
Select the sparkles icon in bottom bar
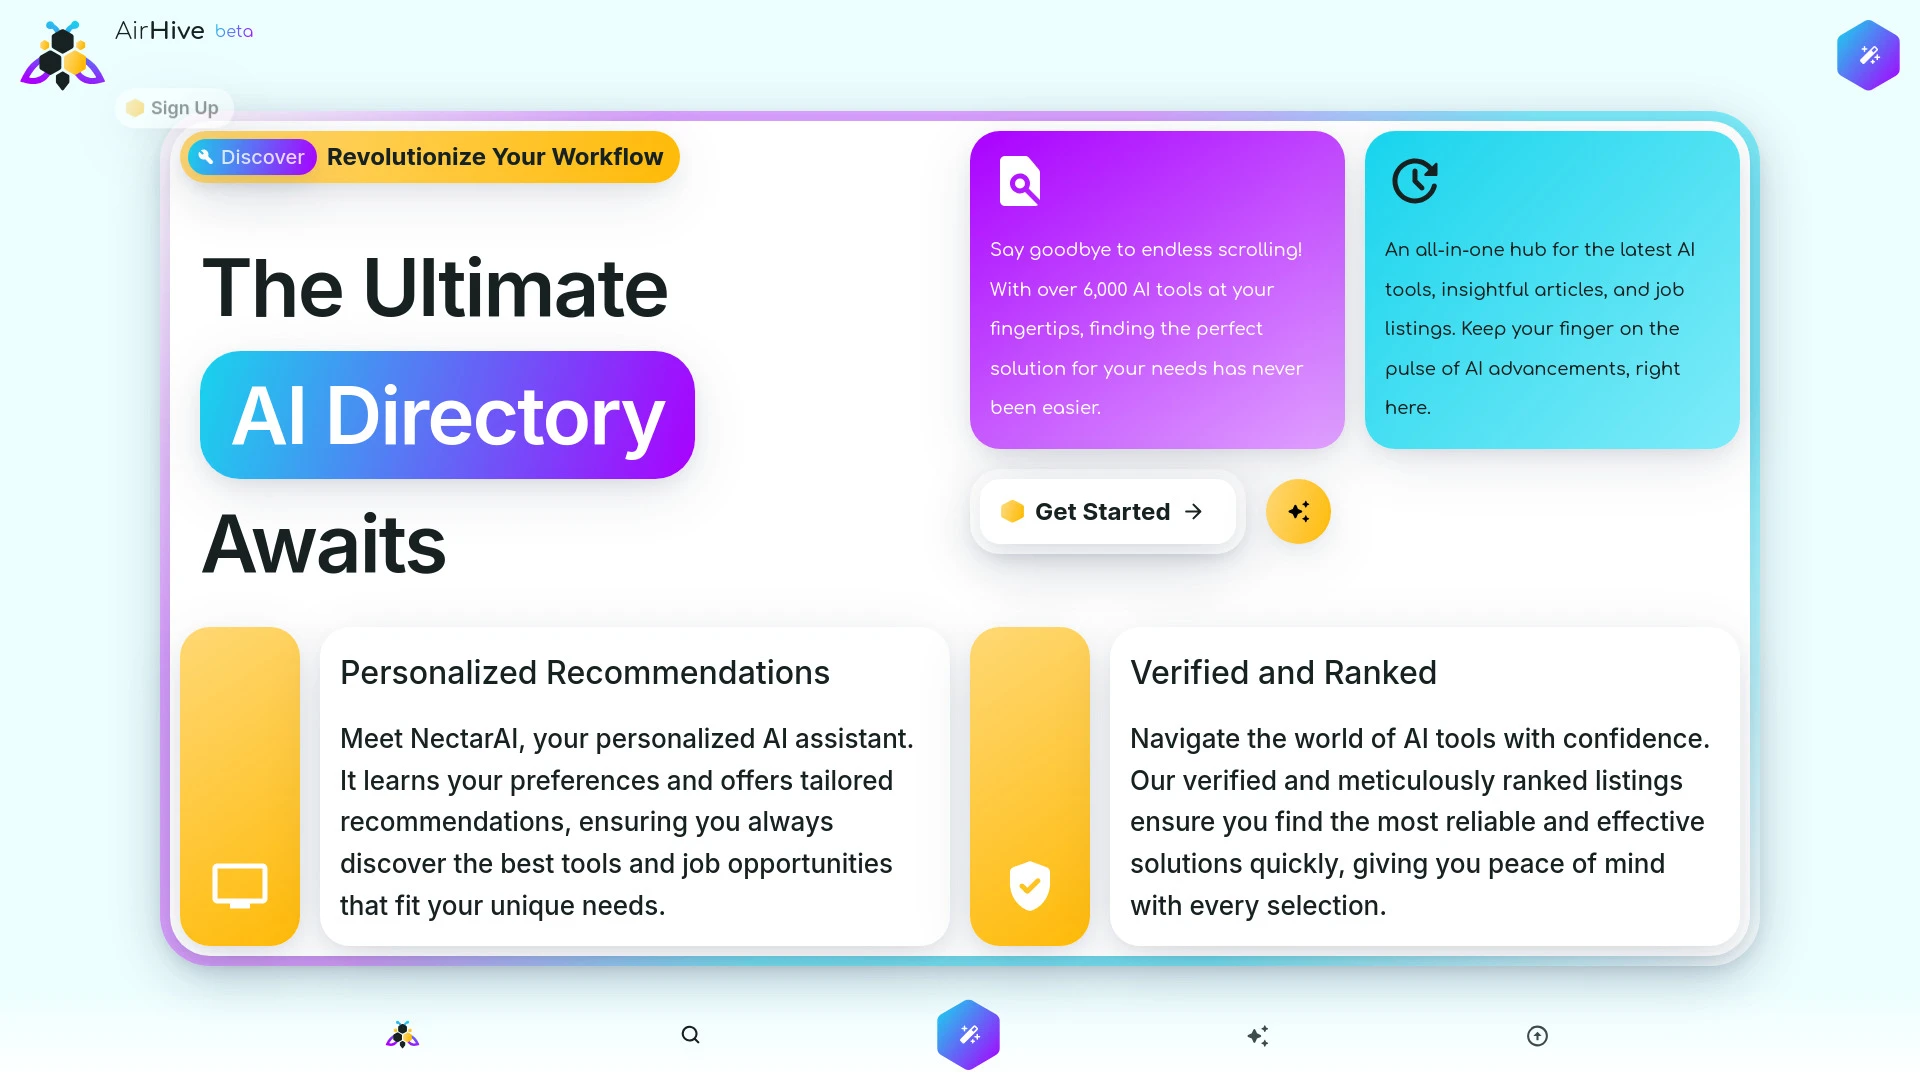point(1257,1034)
